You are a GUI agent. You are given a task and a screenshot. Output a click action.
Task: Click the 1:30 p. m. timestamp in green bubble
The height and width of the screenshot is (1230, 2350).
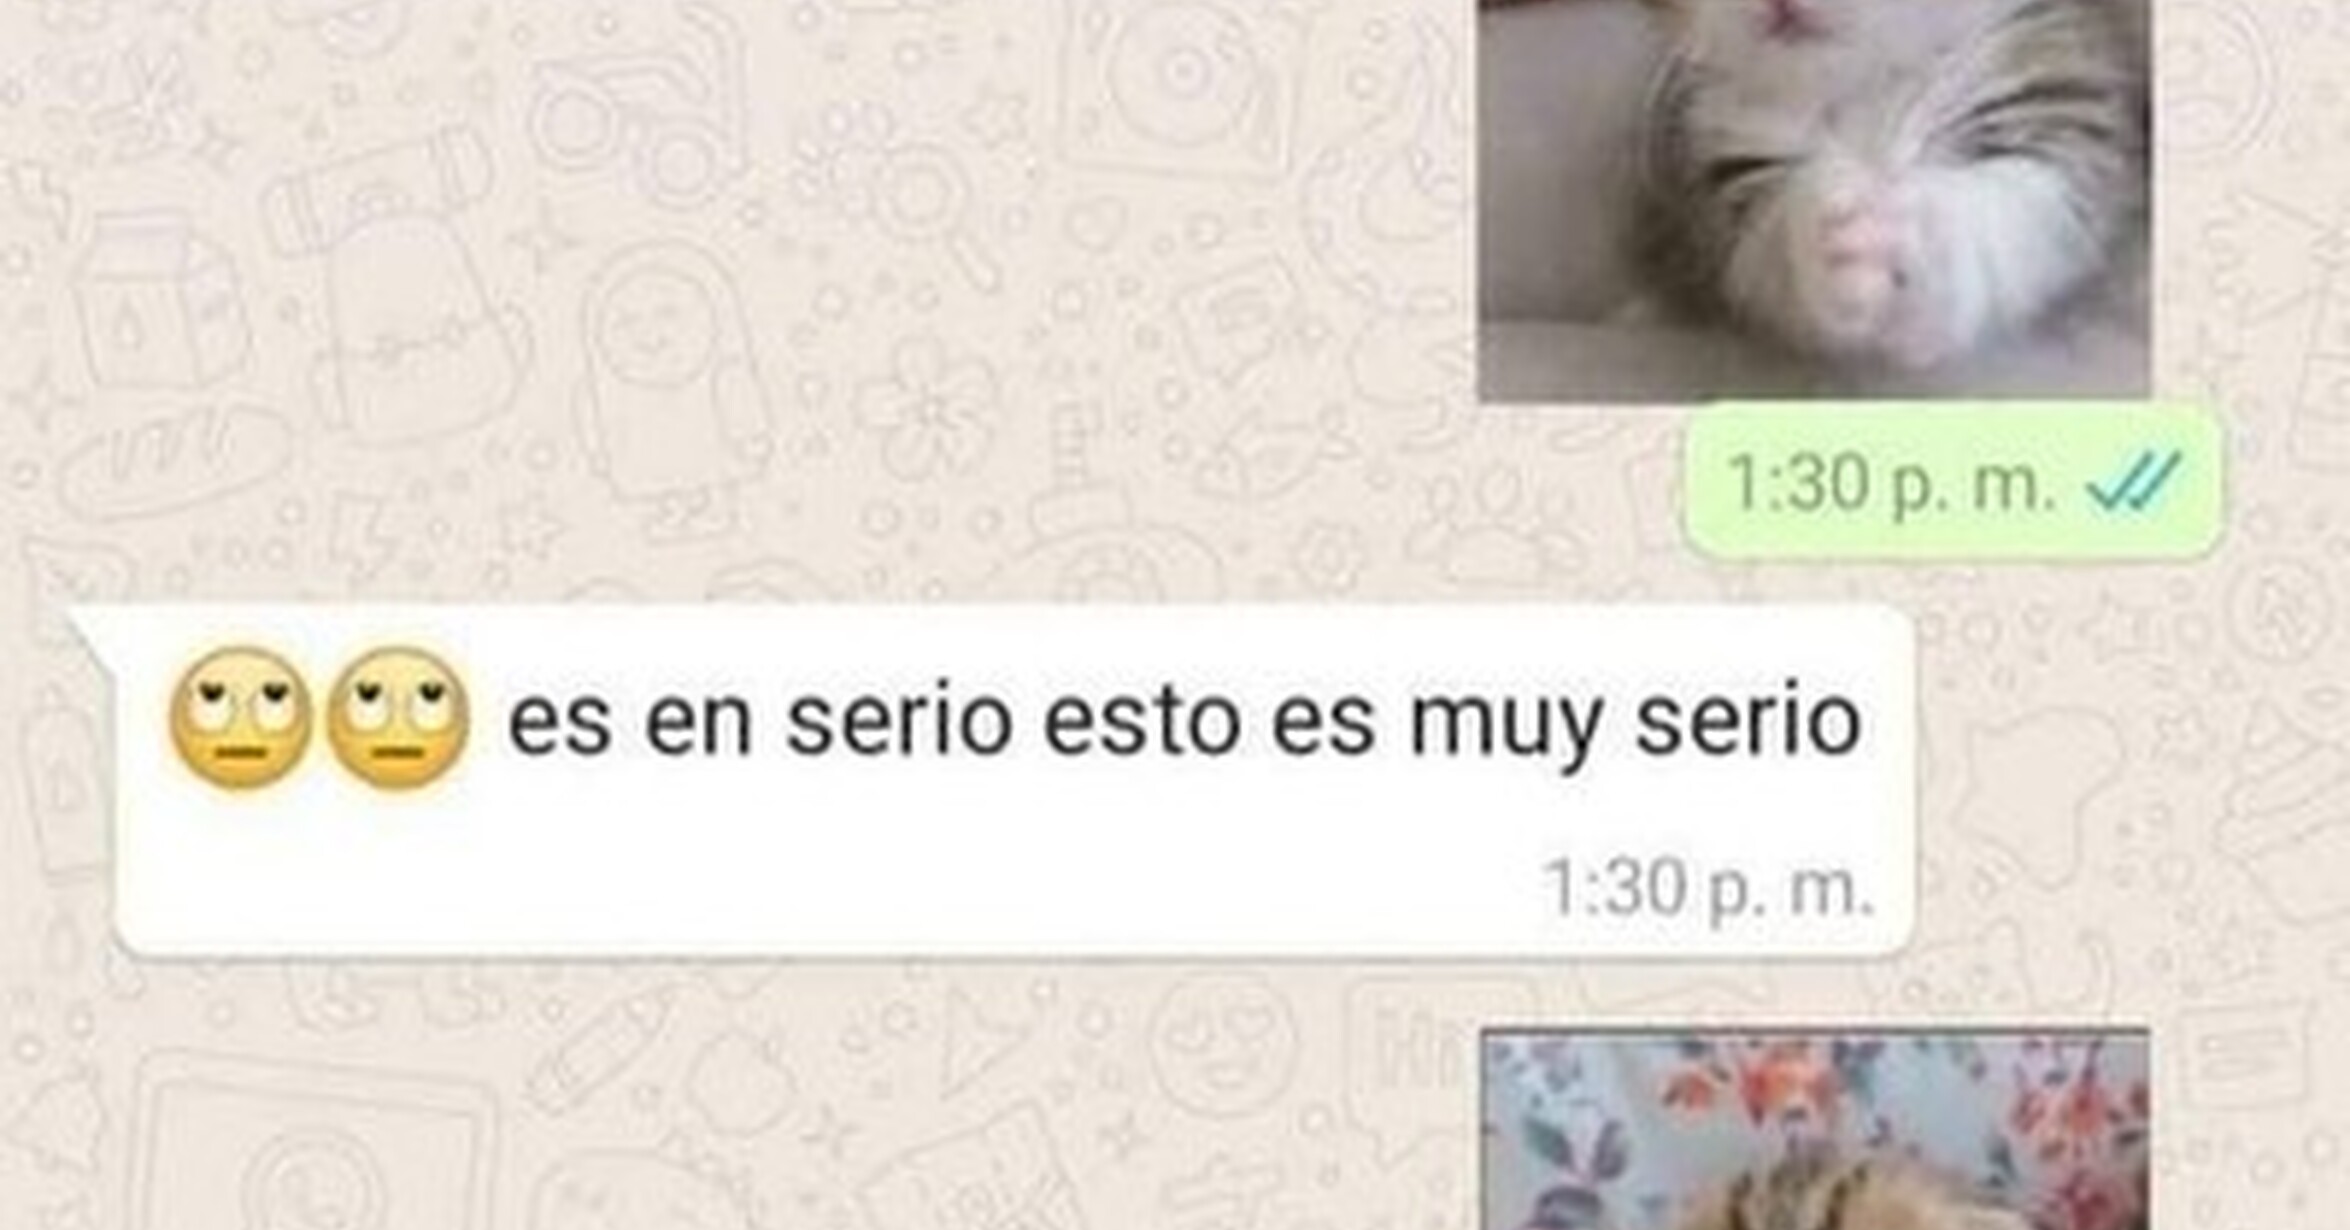tap(1890, 484)
